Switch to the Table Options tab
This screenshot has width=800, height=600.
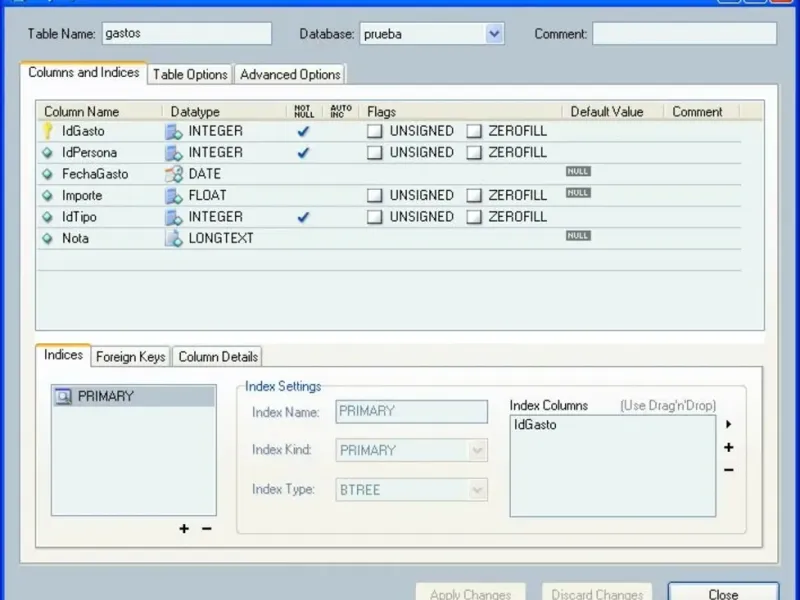[190, 74]
